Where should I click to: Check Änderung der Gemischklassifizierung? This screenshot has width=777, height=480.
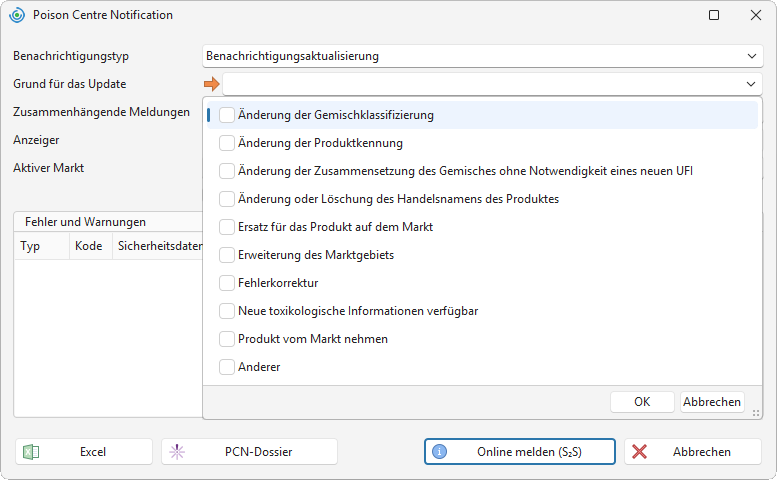[x=227, y=115]
